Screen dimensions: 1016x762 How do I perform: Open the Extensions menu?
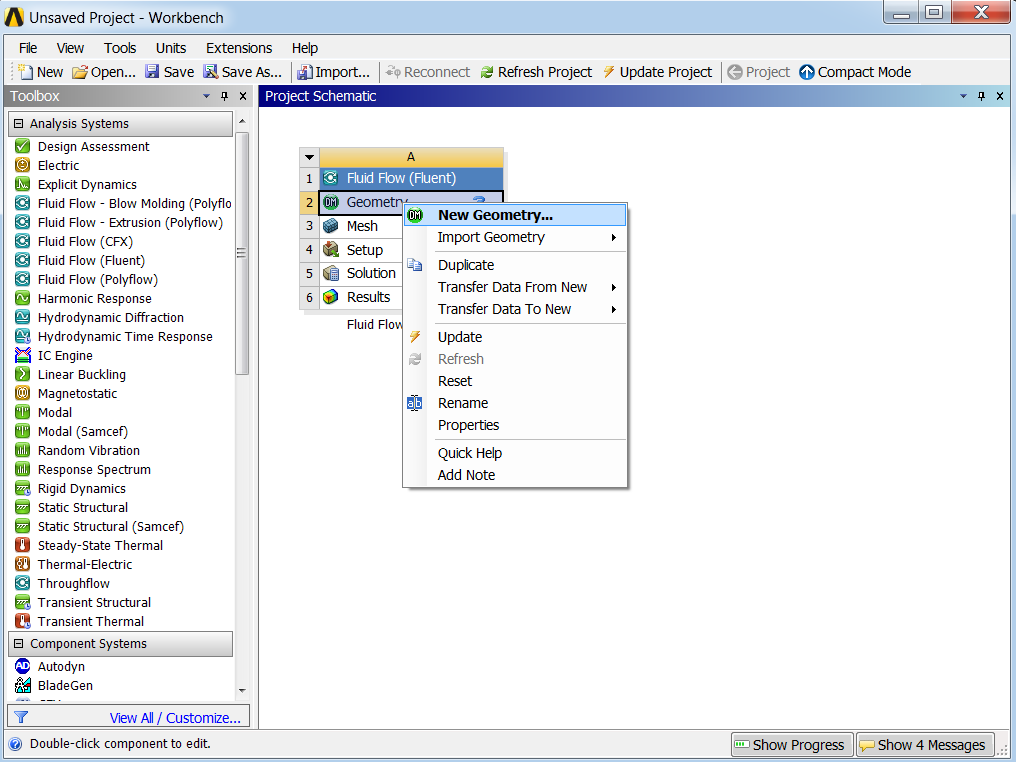point(238,48)
